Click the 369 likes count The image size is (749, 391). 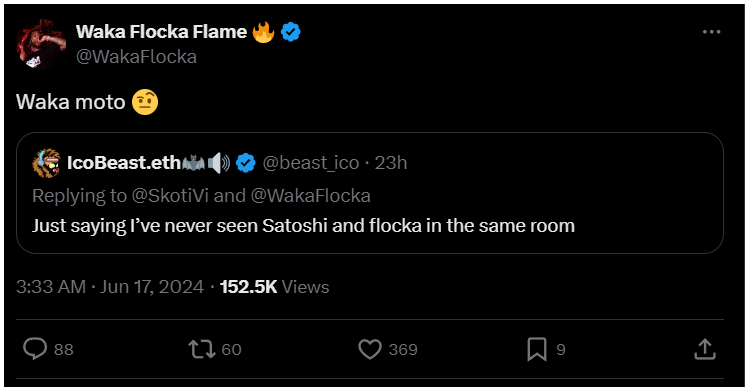click(x=403, y=349)
